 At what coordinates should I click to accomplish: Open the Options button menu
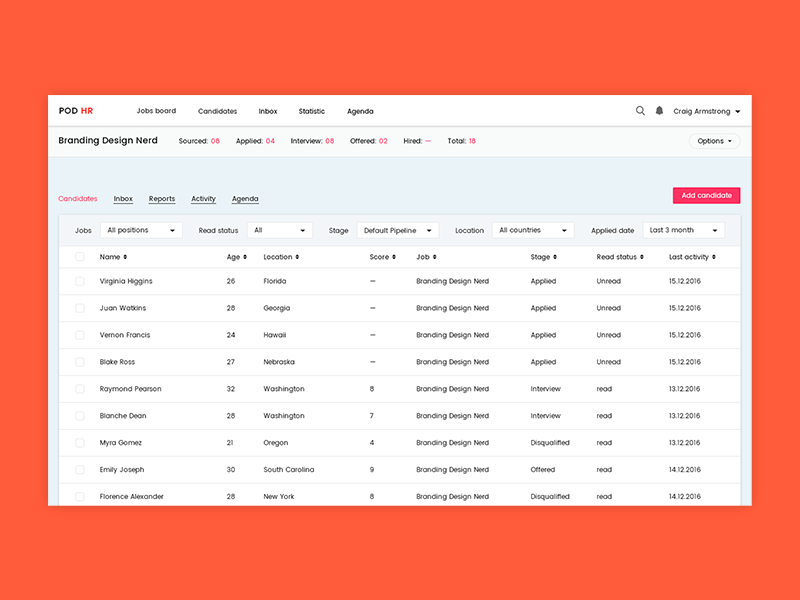pyautogui.click(x=715, y=141)
